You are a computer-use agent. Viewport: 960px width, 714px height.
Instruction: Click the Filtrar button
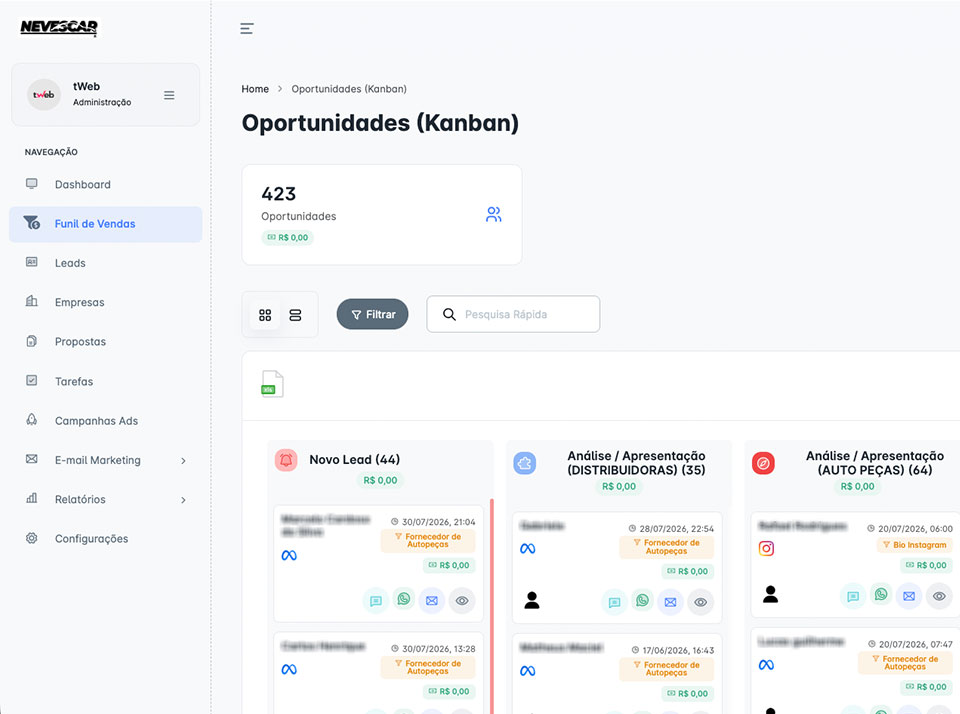[x=372, y=314]
